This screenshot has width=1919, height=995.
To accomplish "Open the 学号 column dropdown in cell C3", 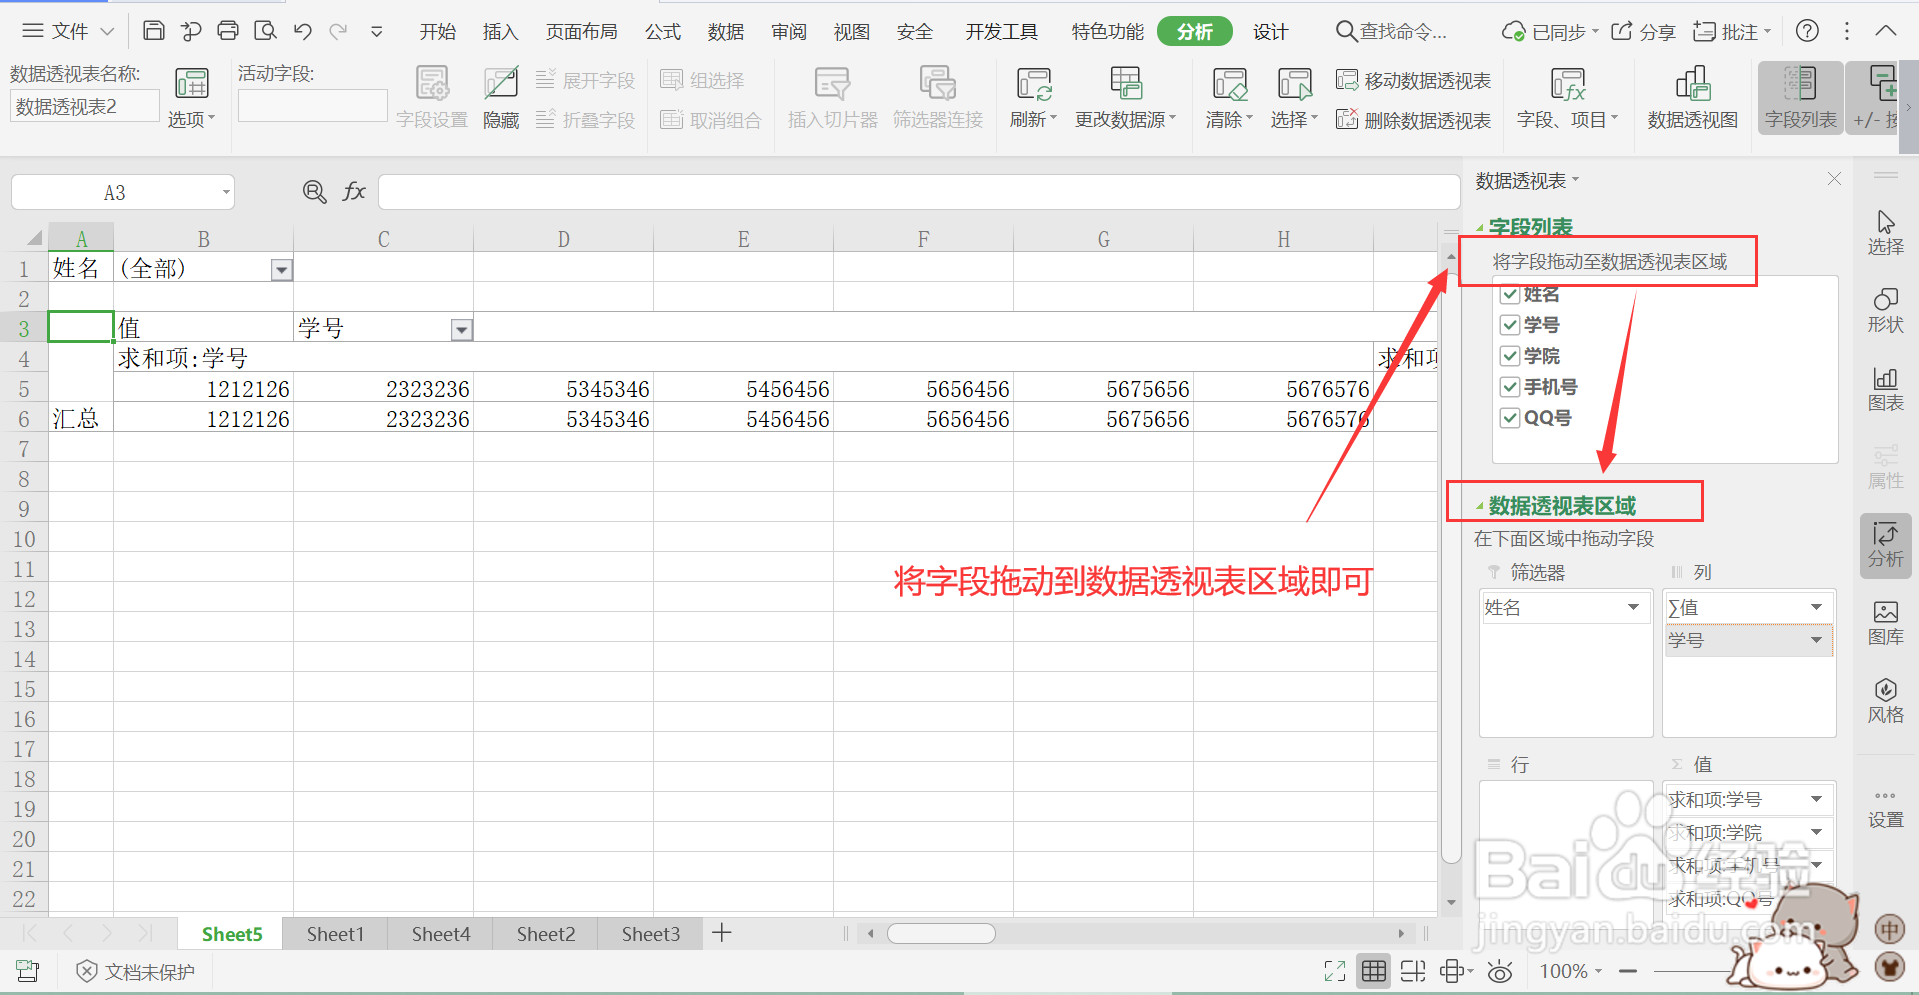I will pos(461,330).
